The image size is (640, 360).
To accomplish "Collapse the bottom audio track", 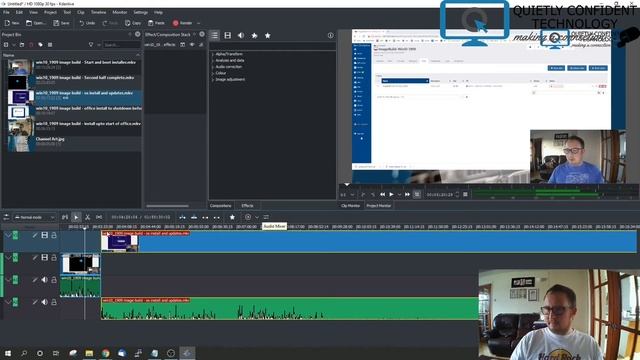I will coord(8,302).
